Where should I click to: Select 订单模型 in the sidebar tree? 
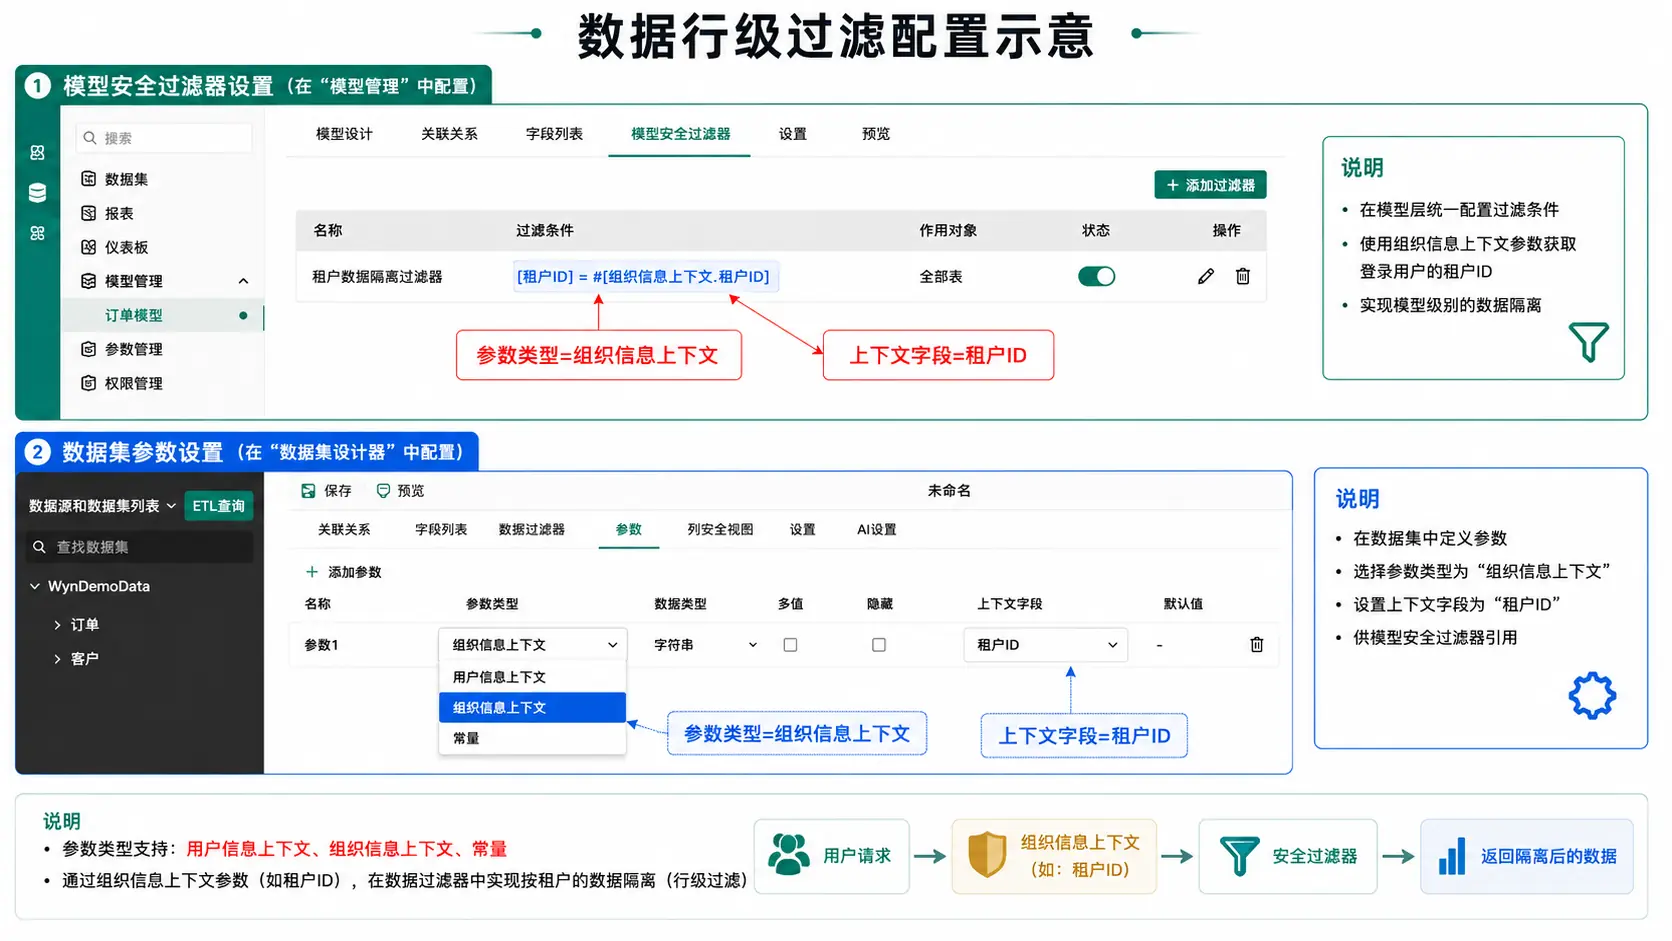[x=162, y=315]
